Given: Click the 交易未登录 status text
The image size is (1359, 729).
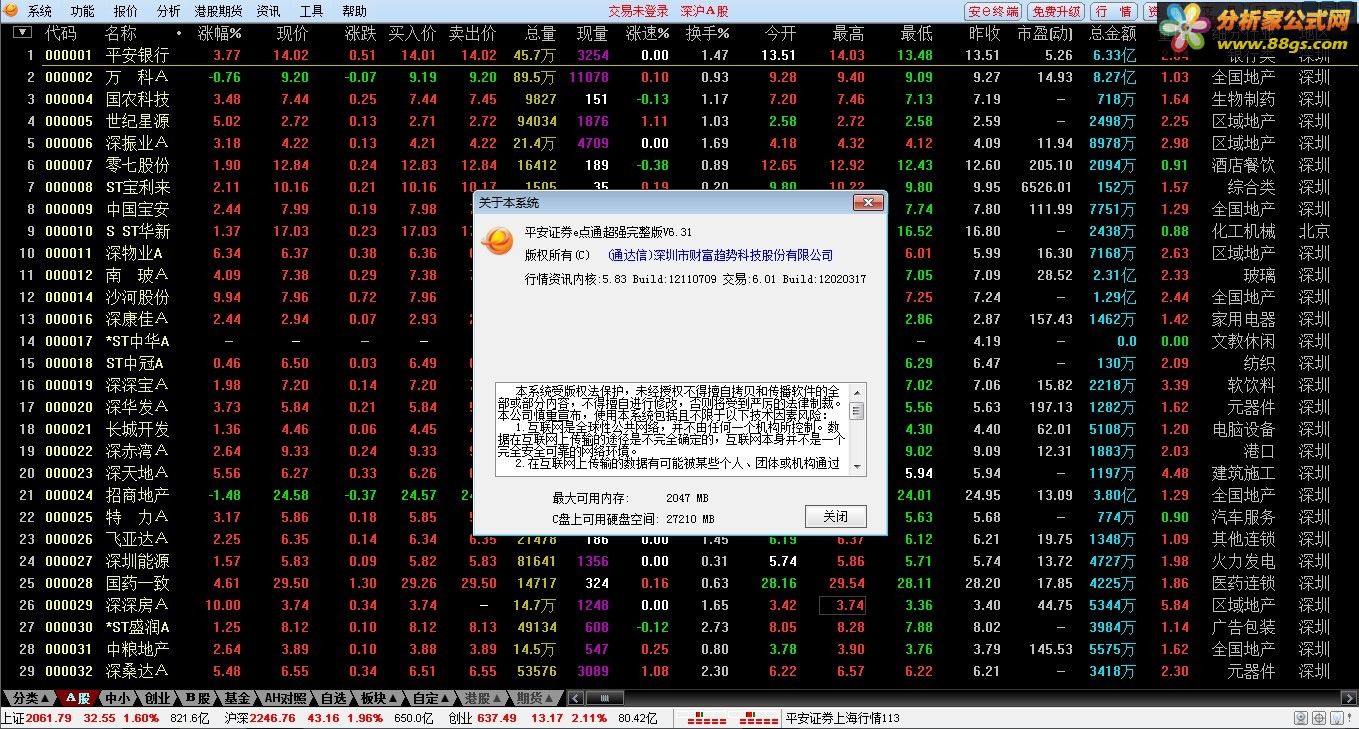Looking at the screenshot, I should (638, 11).
